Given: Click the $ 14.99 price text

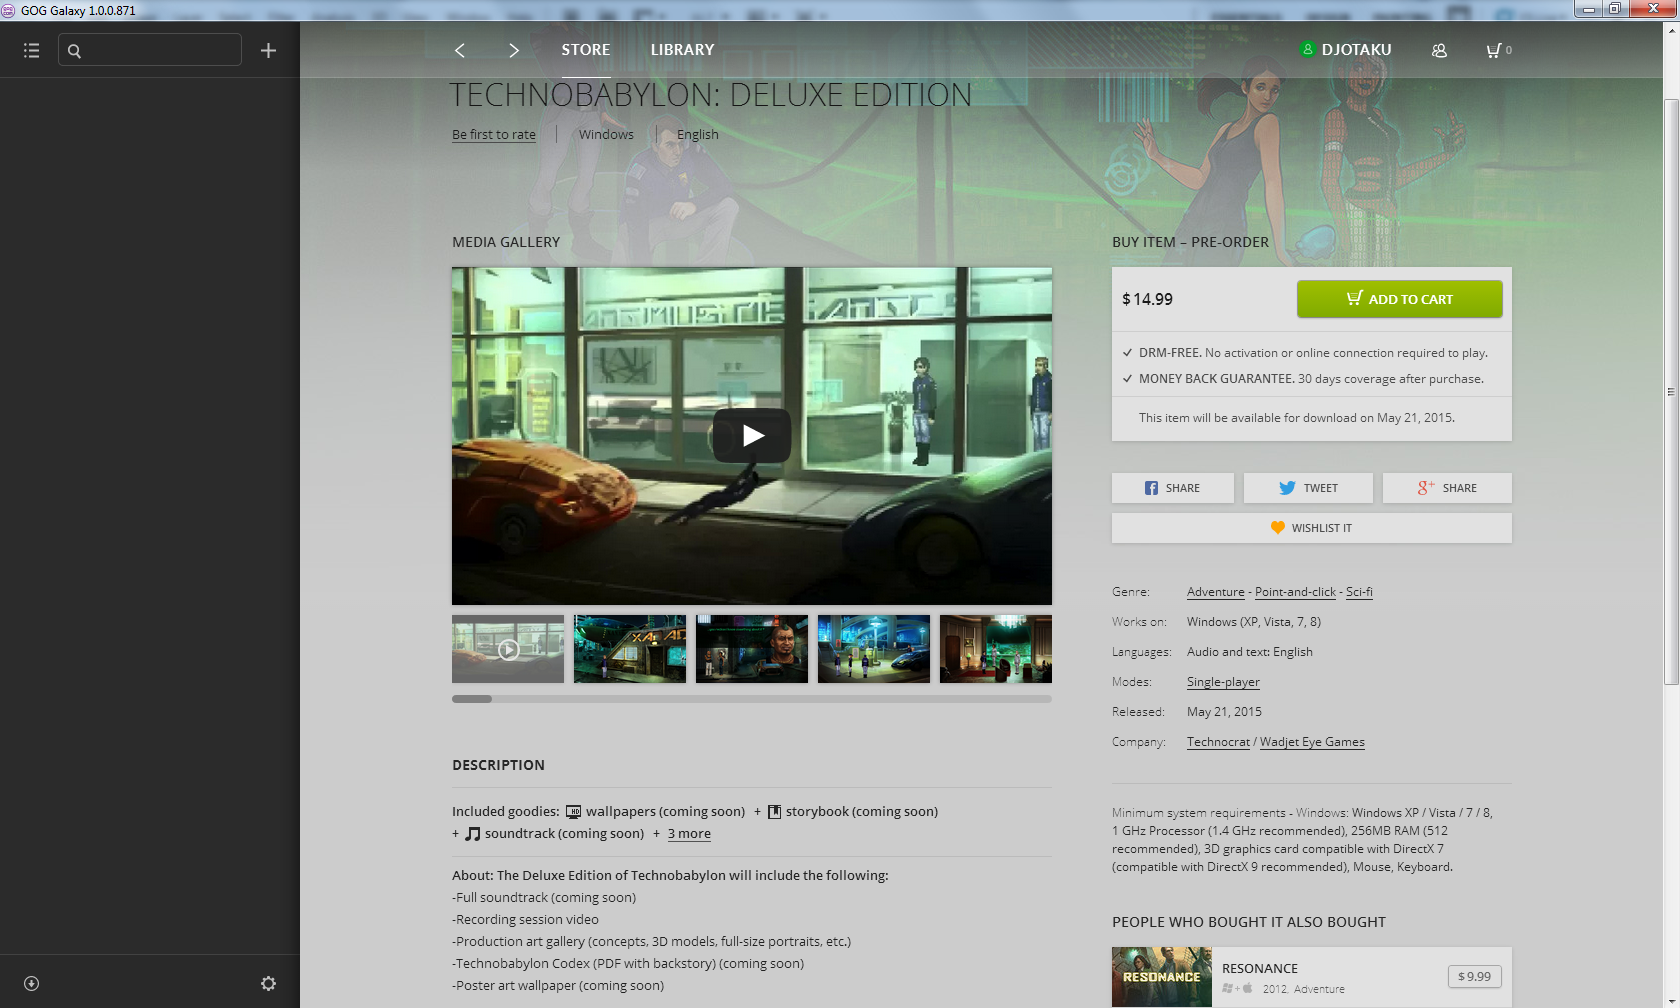Looking at the screenshot, I should point(1147,299).
